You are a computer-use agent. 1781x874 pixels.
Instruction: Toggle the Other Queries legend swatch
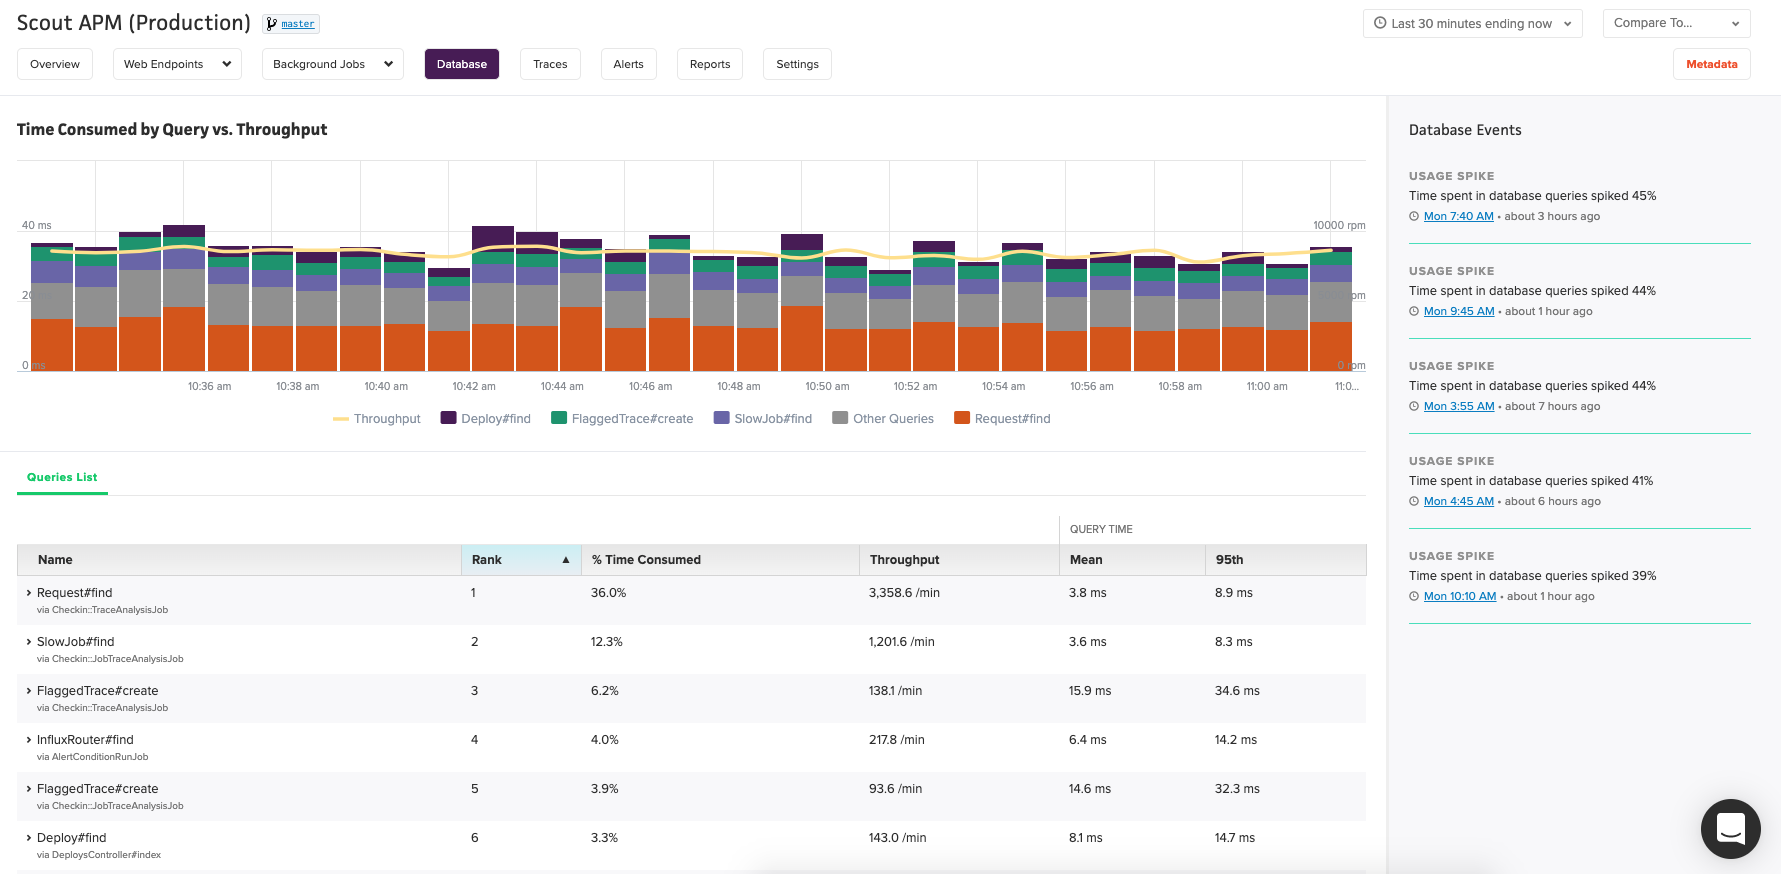(x=840, y=418)
